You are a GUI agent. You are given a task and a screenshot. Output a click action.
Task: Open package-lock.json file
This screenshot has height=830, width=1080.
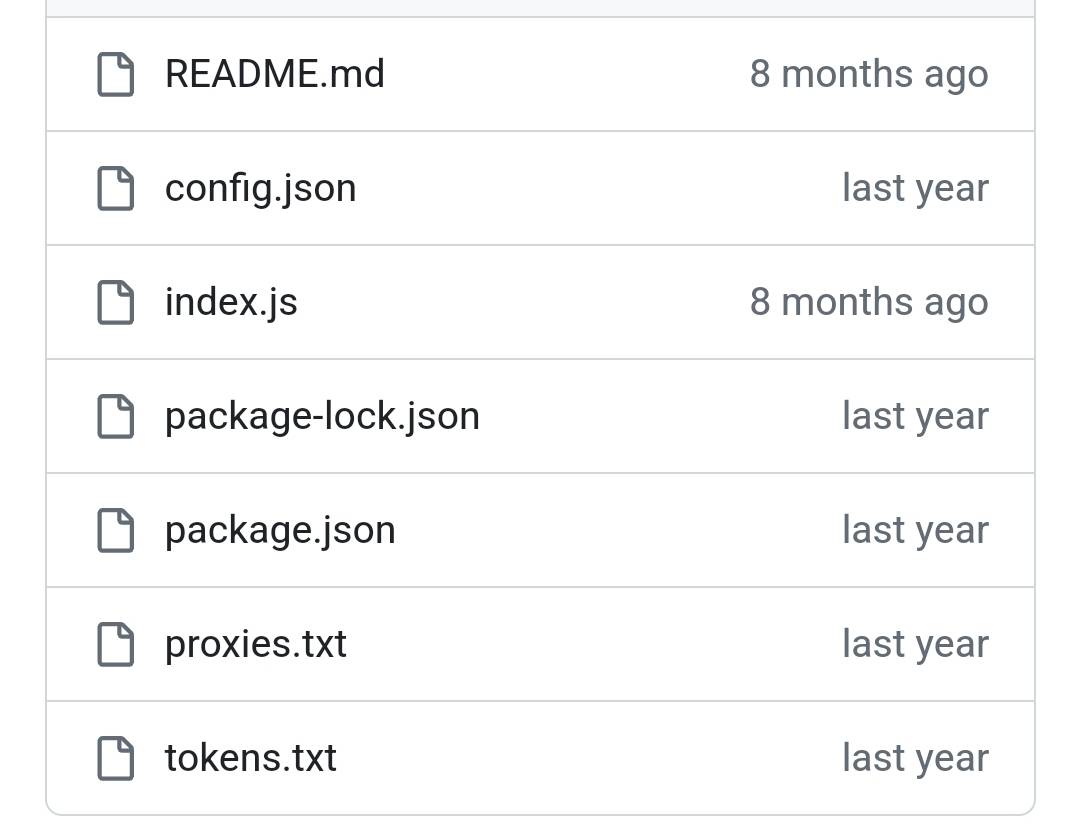(322, 416)
